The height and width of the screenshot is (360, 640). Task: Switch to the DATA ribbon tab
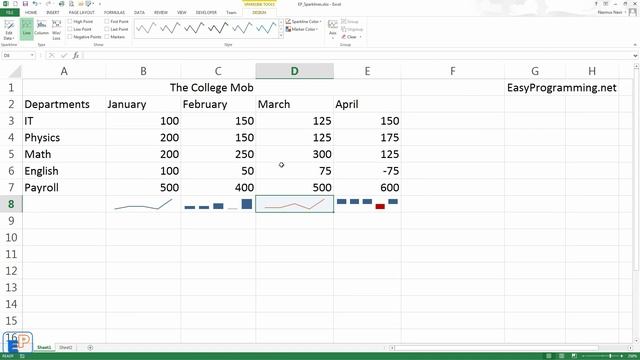(139, 12)
